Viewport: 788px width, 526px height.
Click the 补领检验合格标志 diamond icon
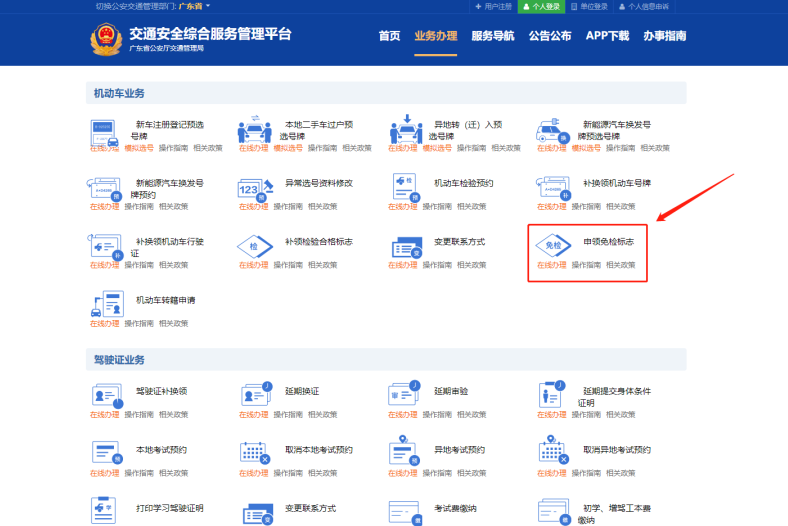(x=255, y=246)
